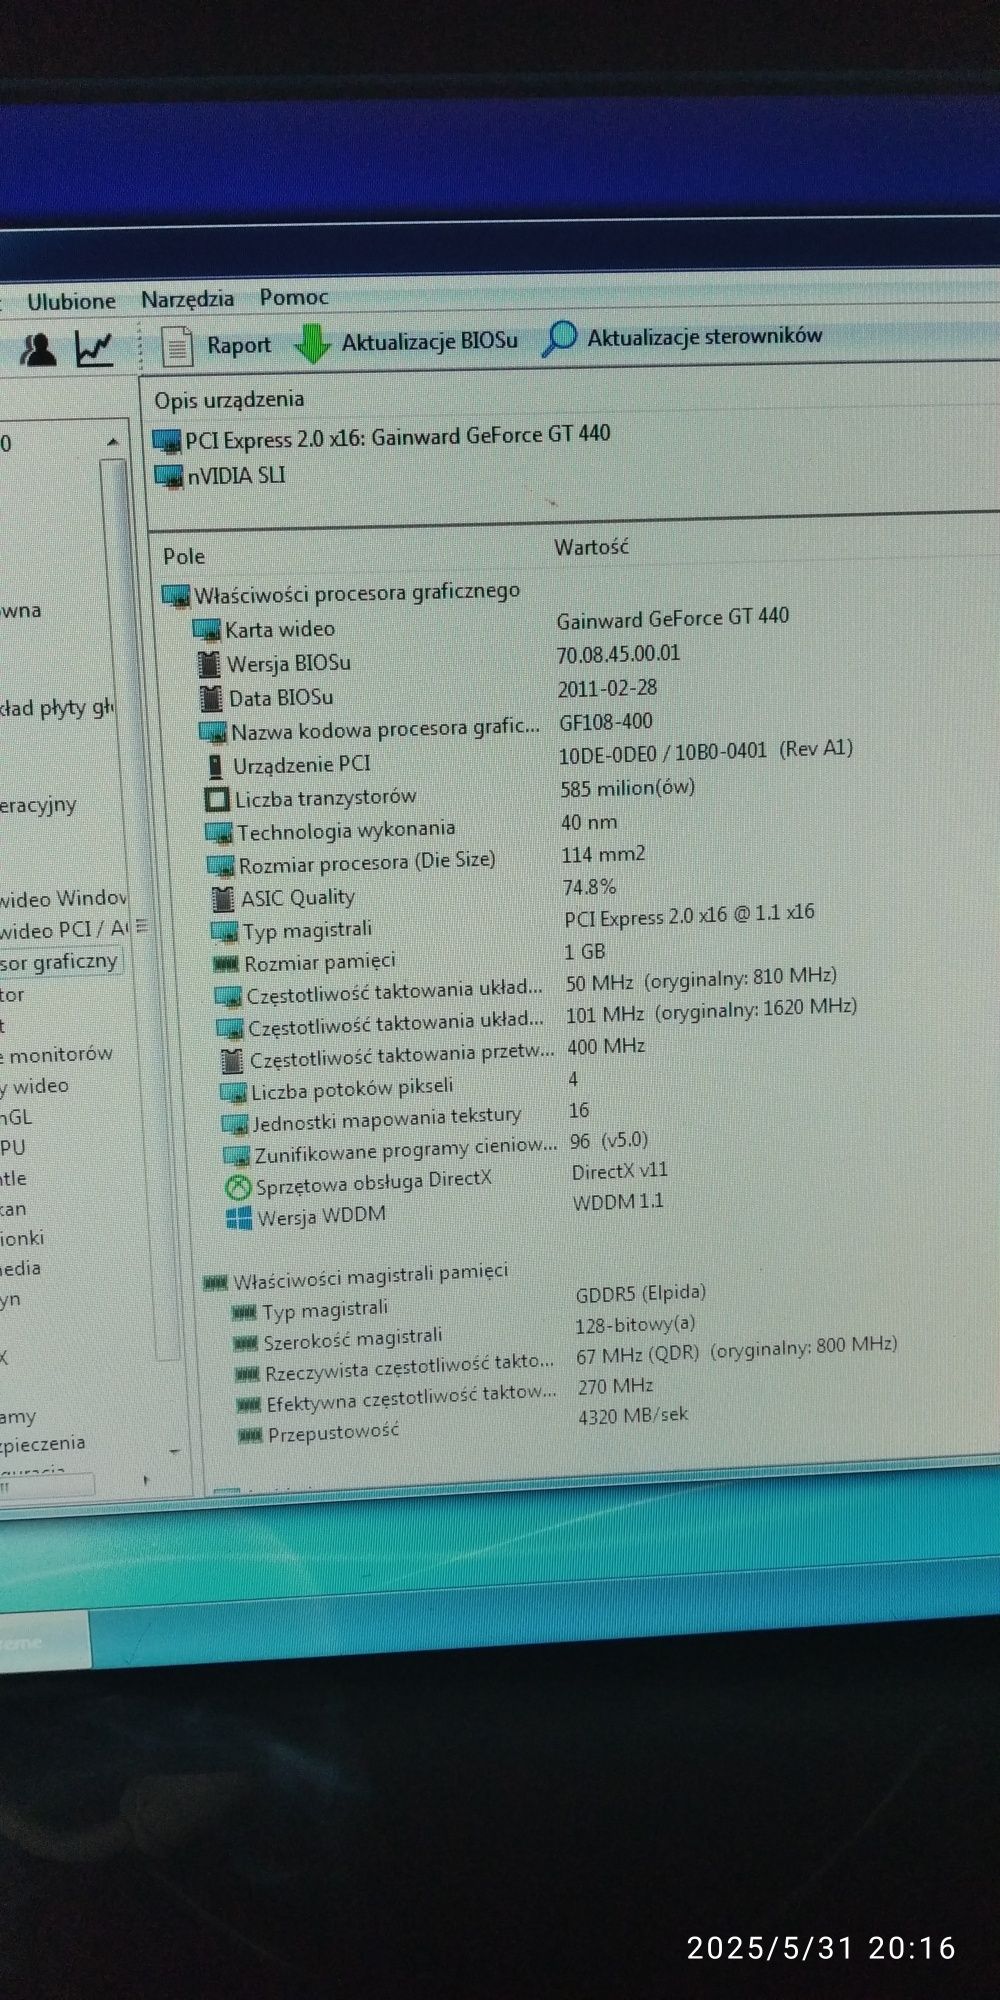The image size is (1000, 2000).
Task: Click the line graph toolbar icon
Action: pos(94,349)
